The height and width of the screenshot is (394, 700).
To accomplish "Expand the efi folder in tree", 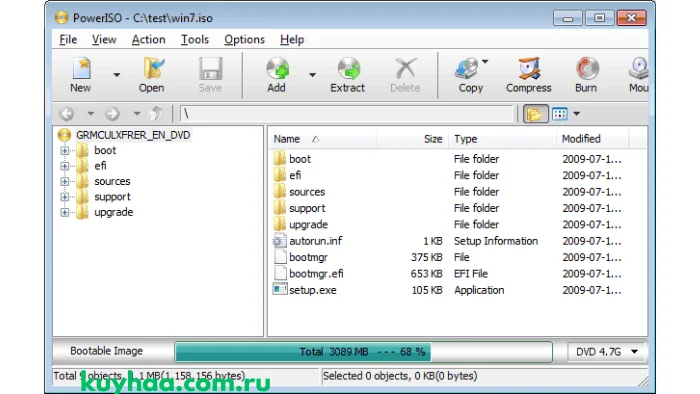I will click(65, 166).
